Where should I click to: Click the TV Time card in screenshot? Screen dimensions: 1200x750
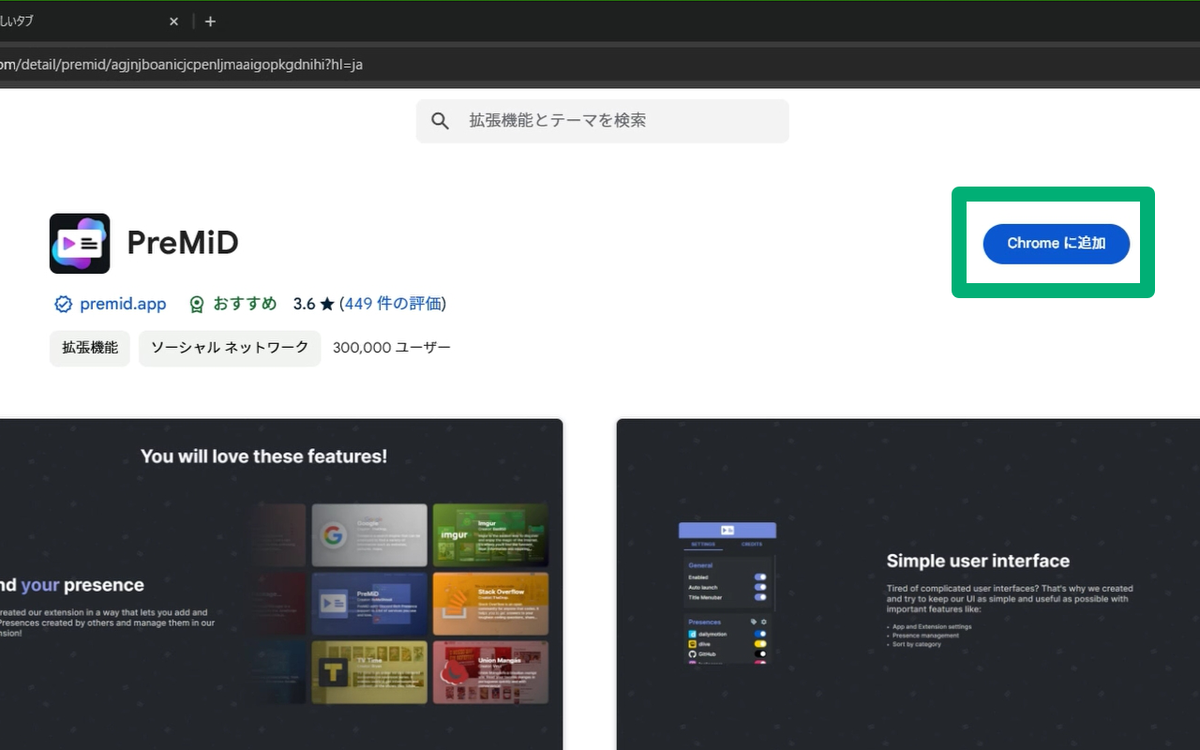(x=369, y=672)
